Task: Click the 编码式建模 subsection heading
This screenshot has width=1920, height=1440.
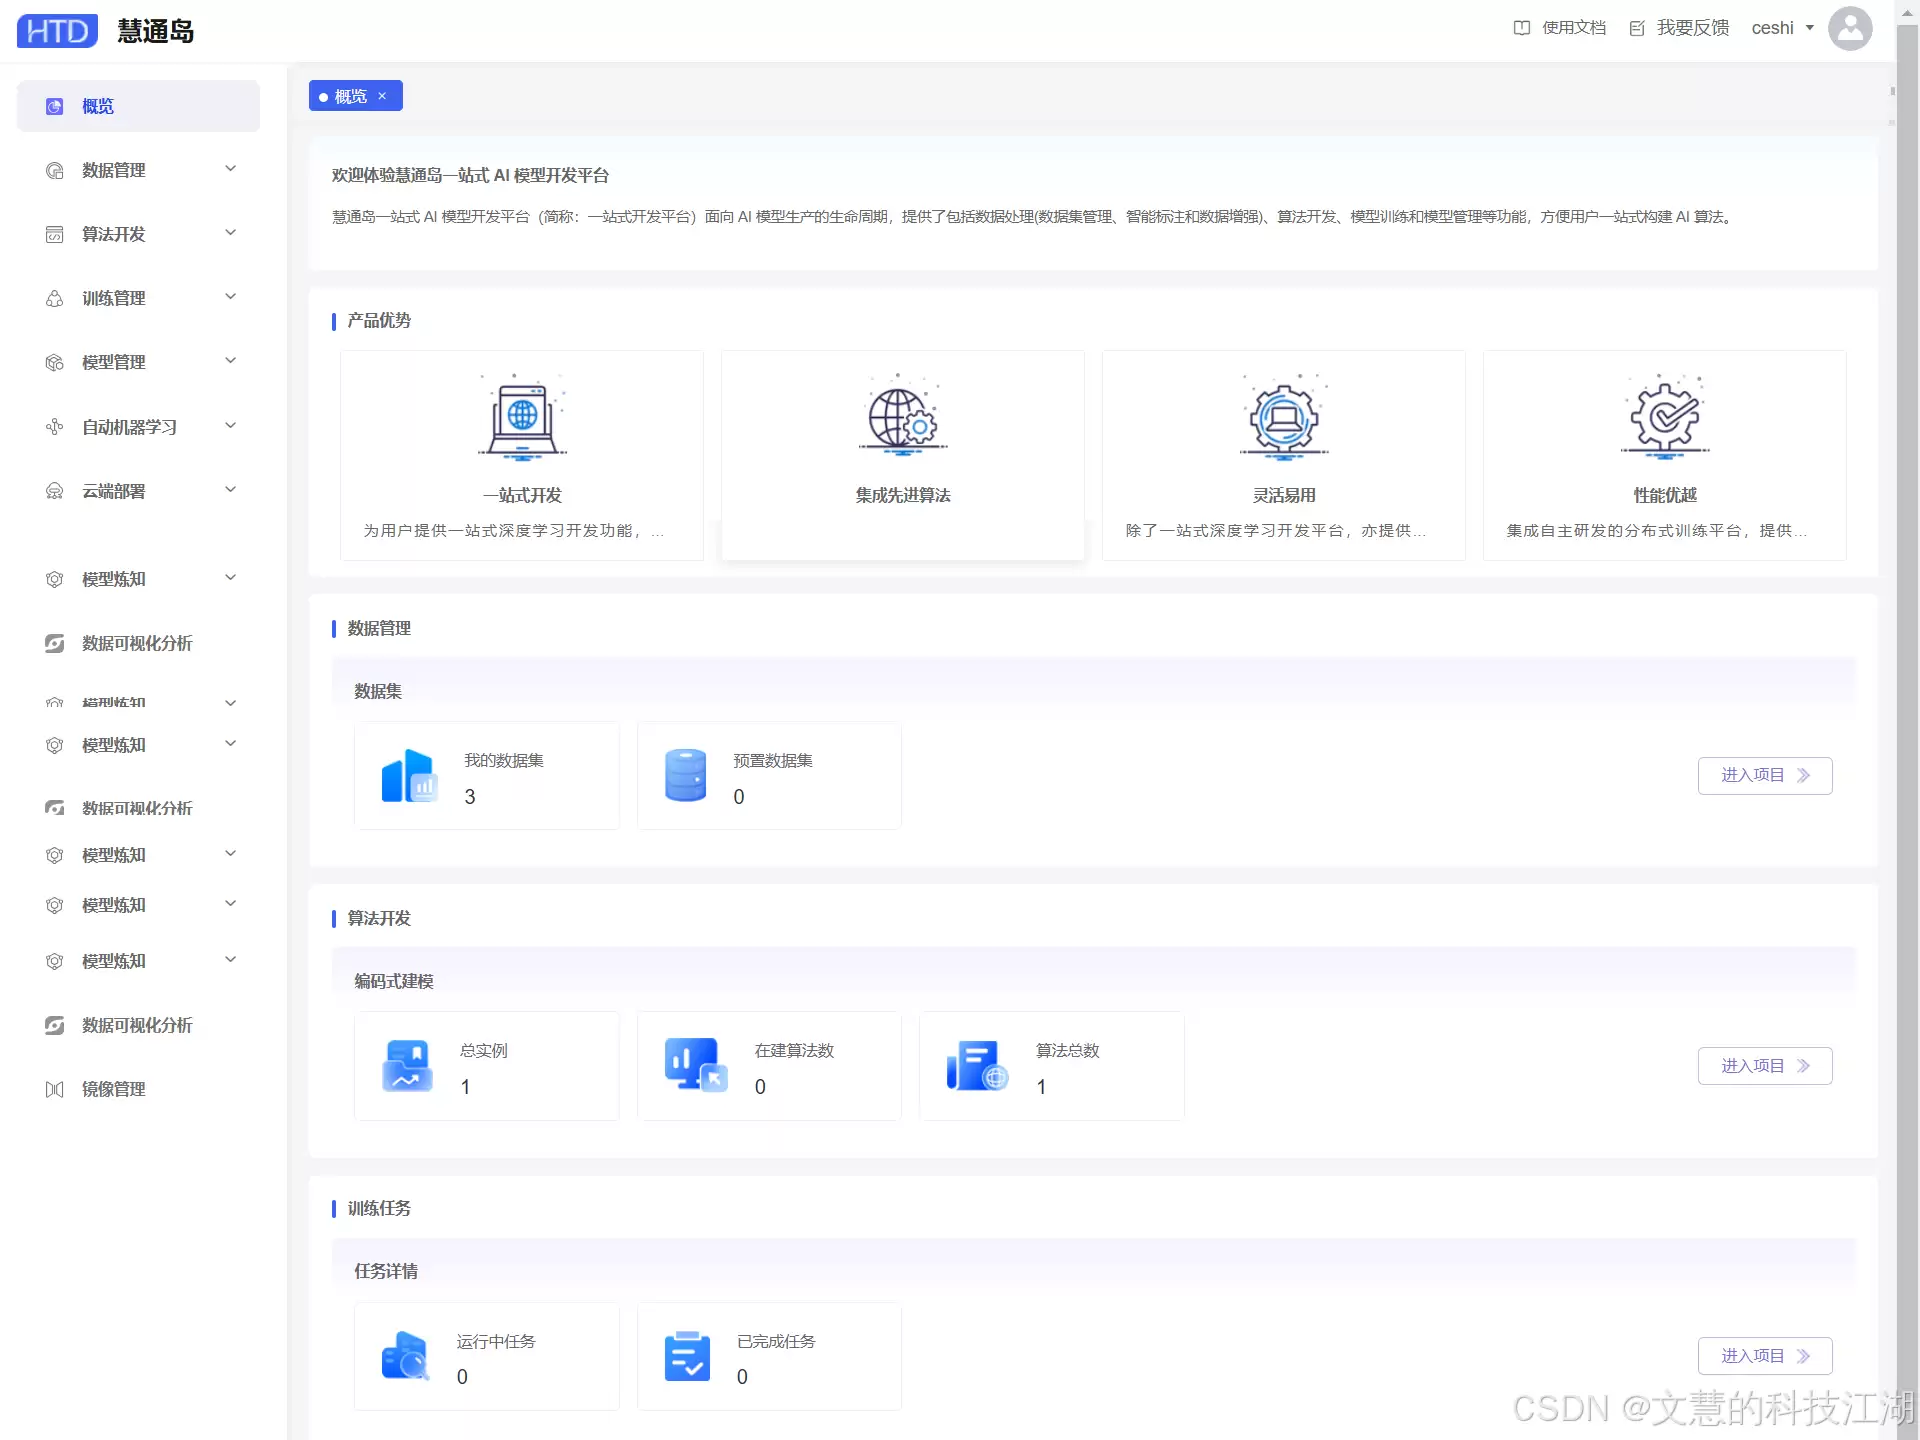Action: click(x=394, y=981)
